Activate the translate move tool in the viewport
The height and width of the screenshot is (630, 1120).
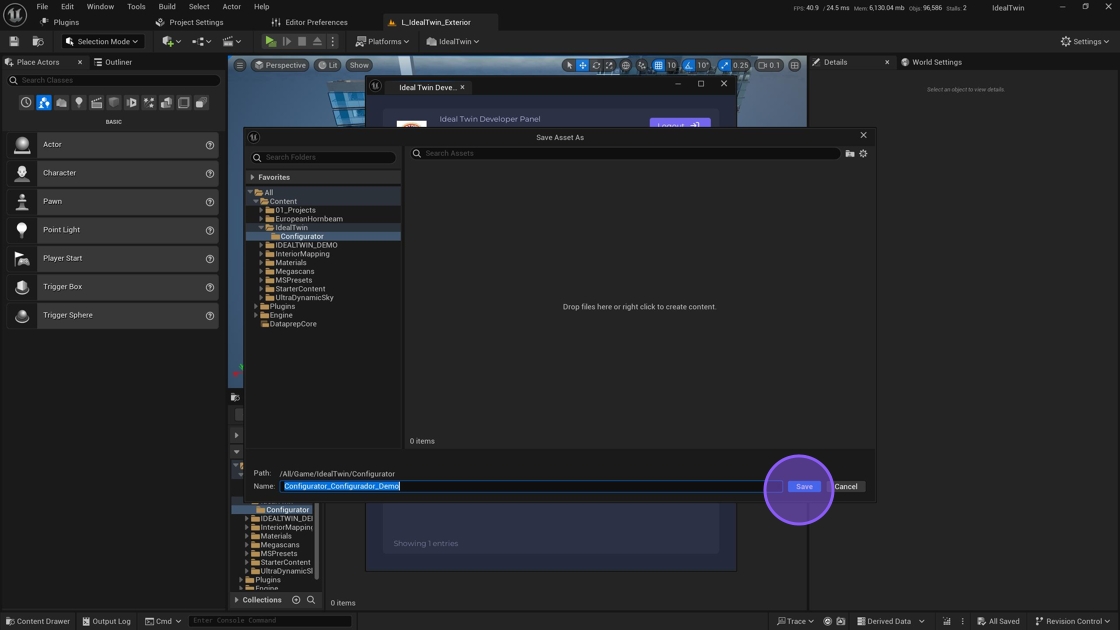tap(583, 65)
